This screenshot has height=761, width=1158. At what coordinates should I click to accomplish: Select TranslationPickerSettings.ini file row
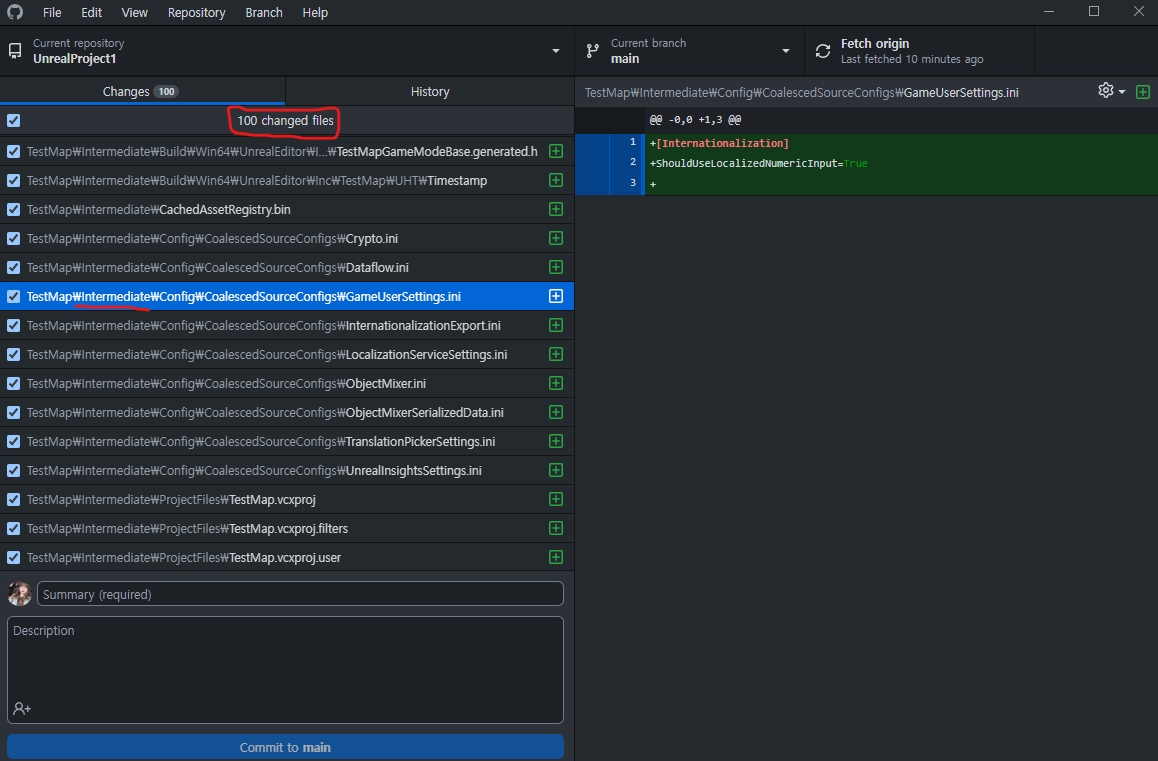(287, 441)
